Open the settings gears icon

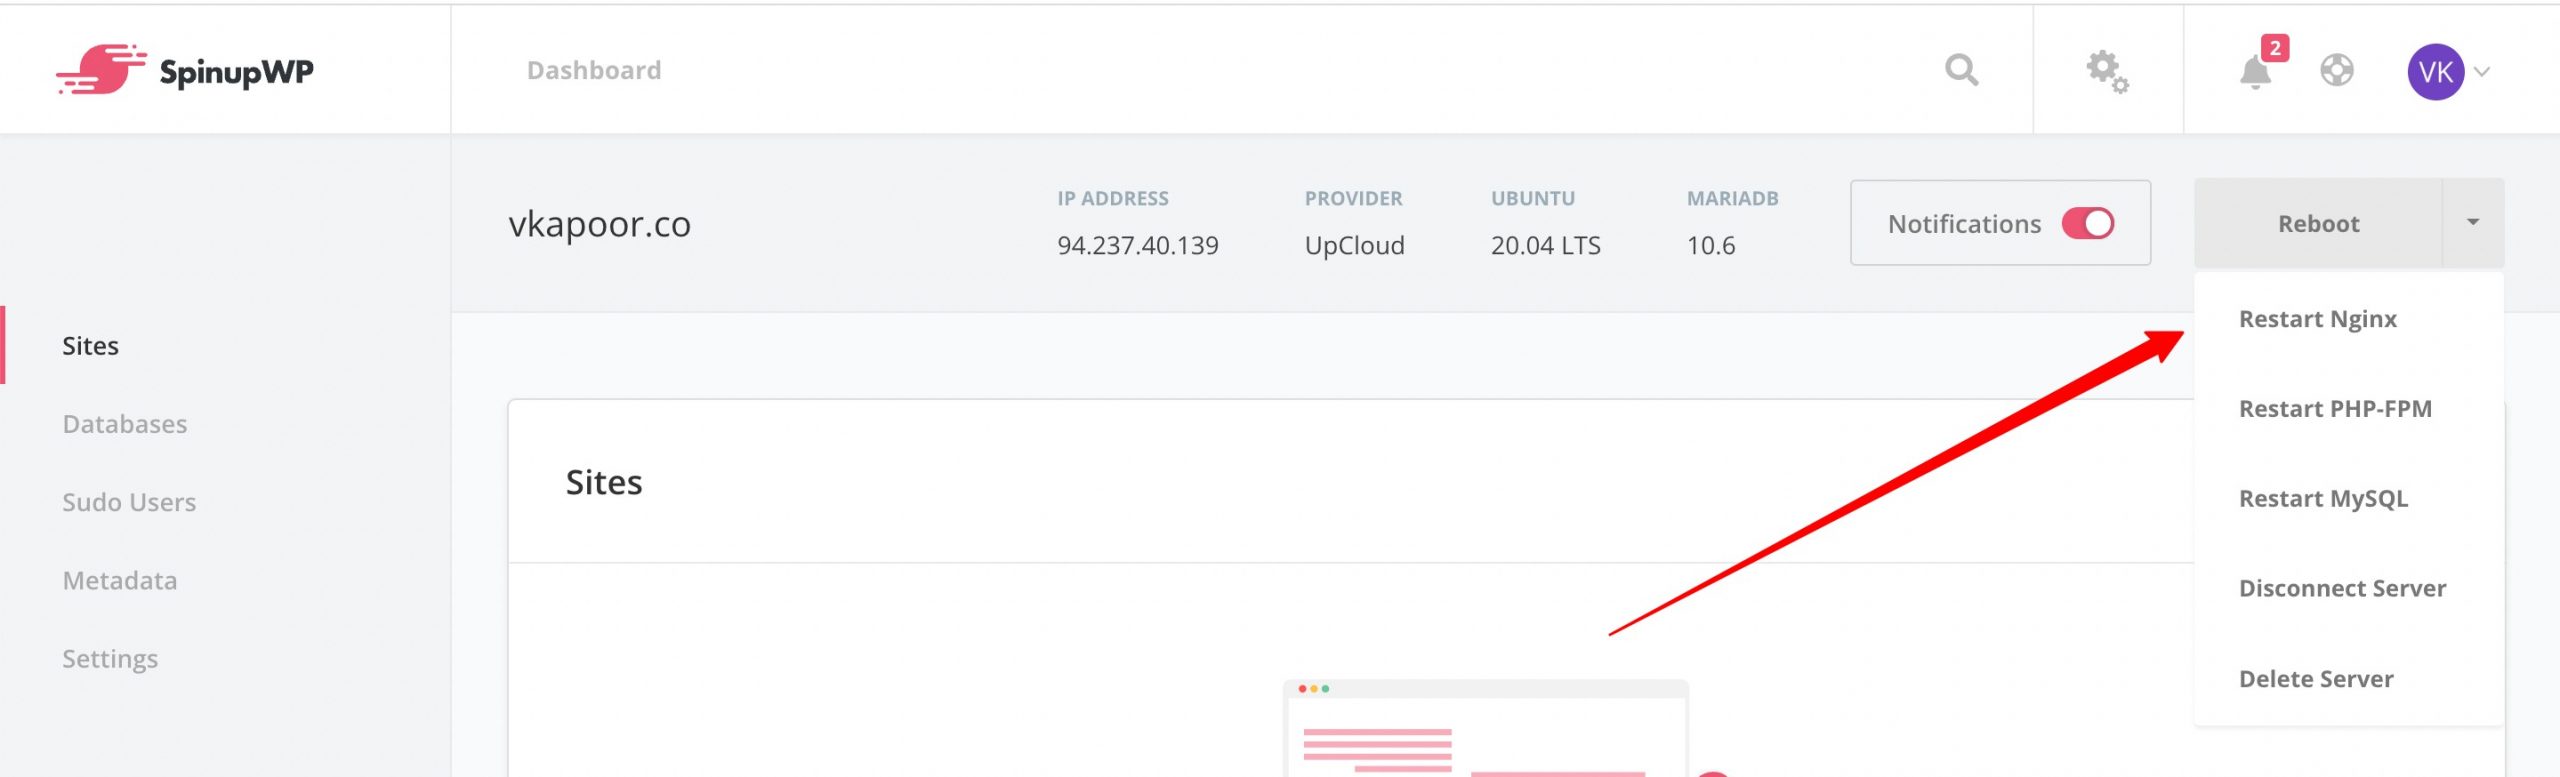[x=2107, y=71]
